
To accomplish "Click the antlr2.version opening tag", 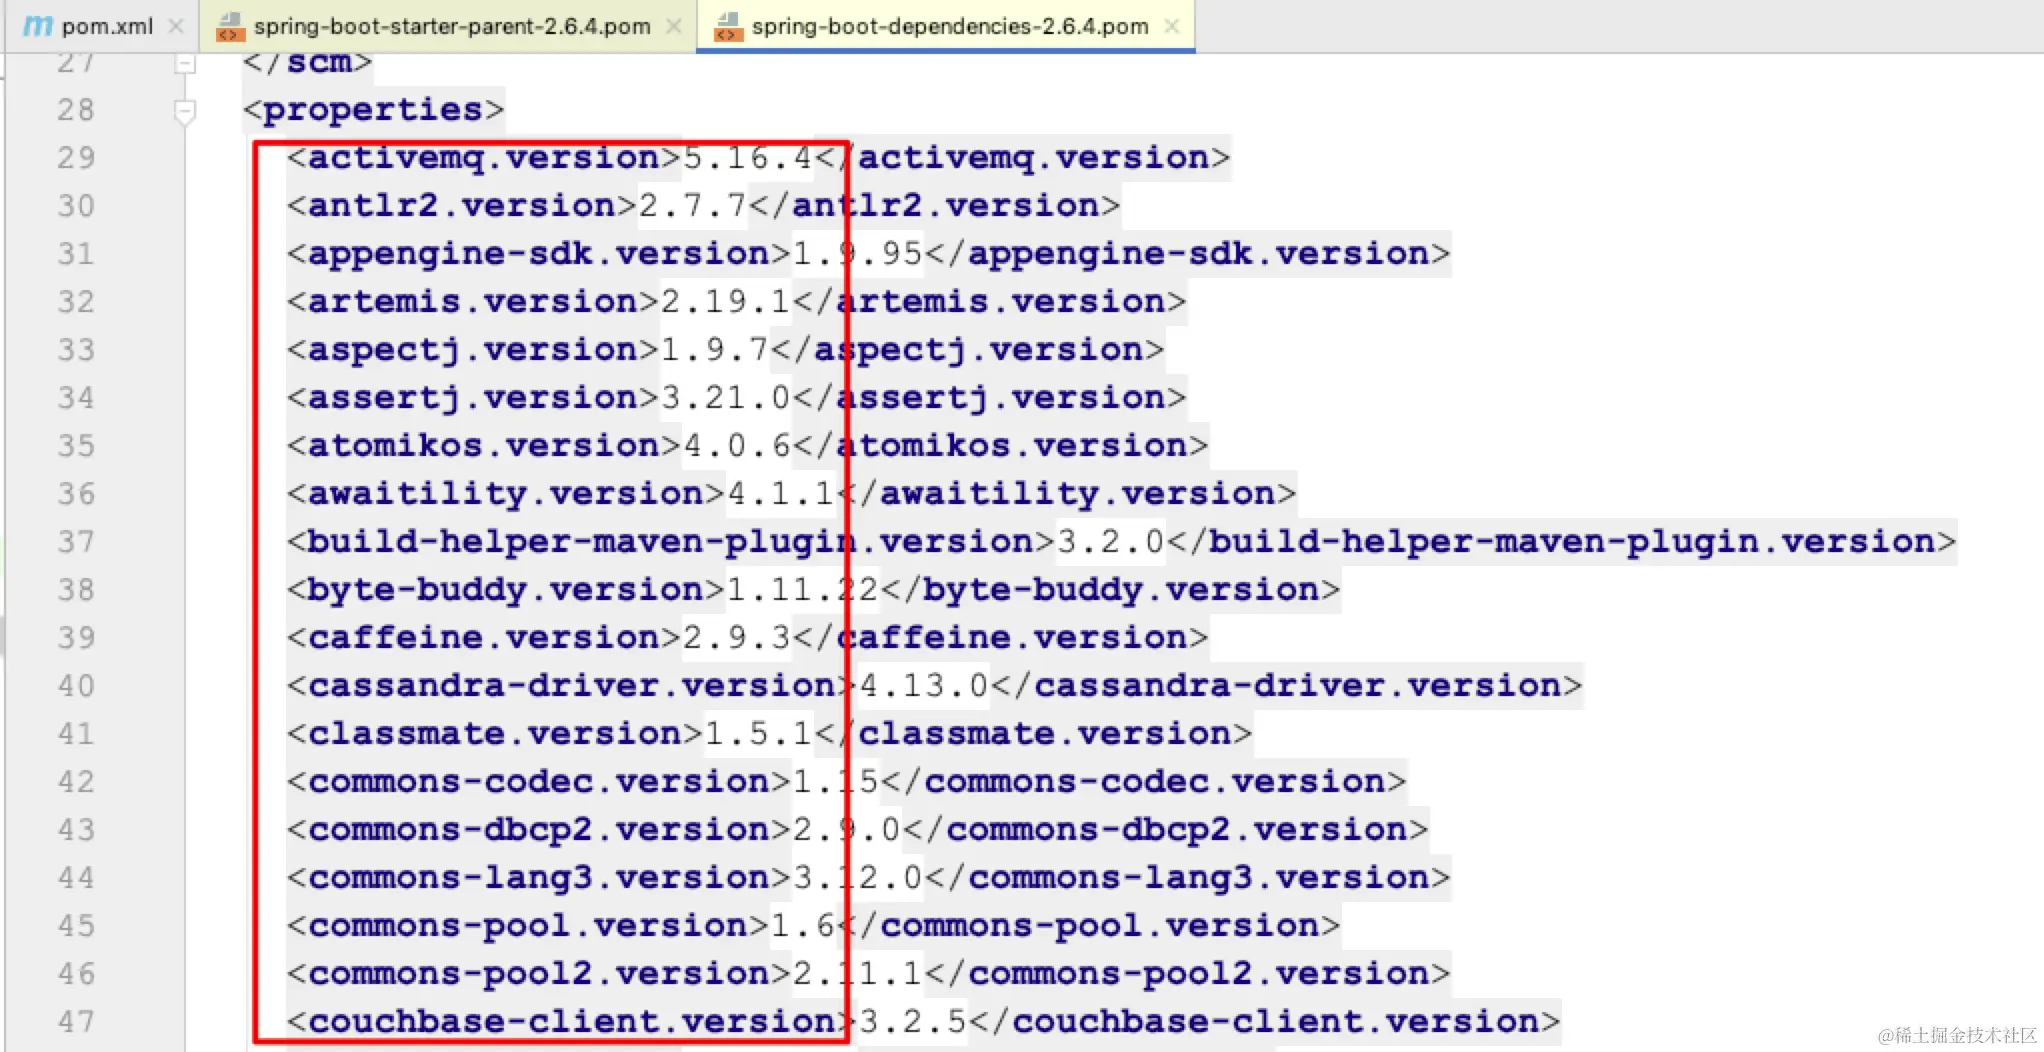I will (x=462, y=206).
